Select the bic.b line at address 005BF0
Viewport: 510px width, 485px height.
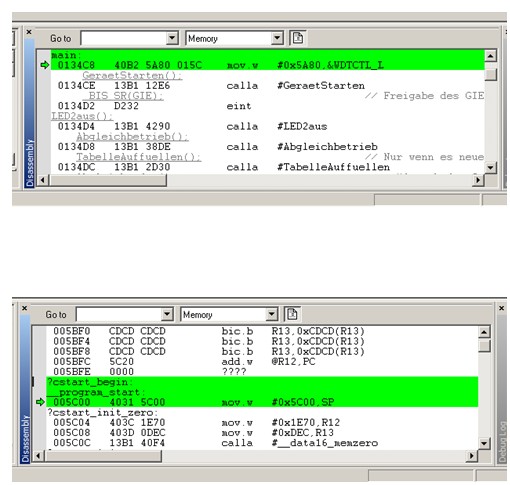262,331
